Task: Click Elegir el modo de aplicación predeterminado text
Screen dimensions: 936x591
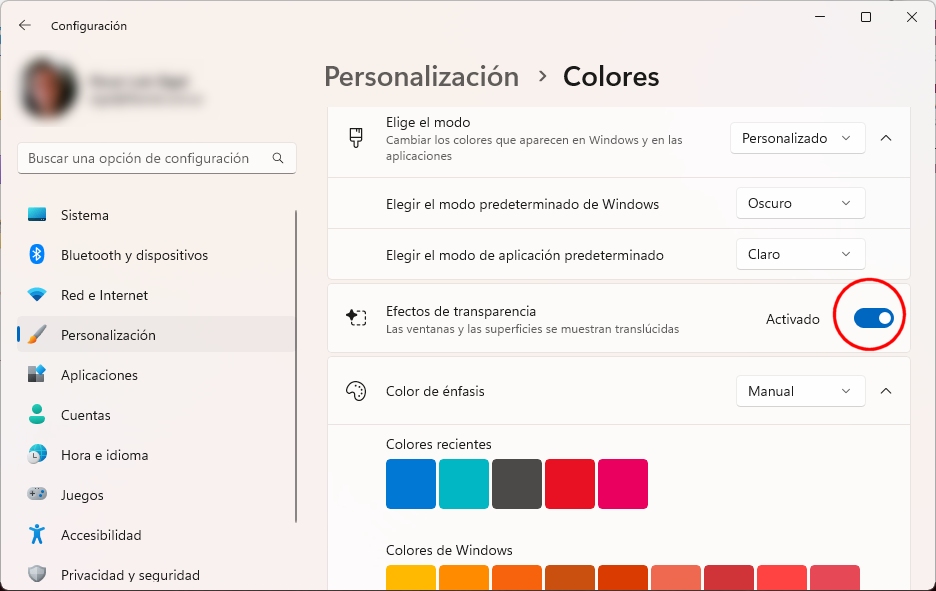Action: point(525,255)
